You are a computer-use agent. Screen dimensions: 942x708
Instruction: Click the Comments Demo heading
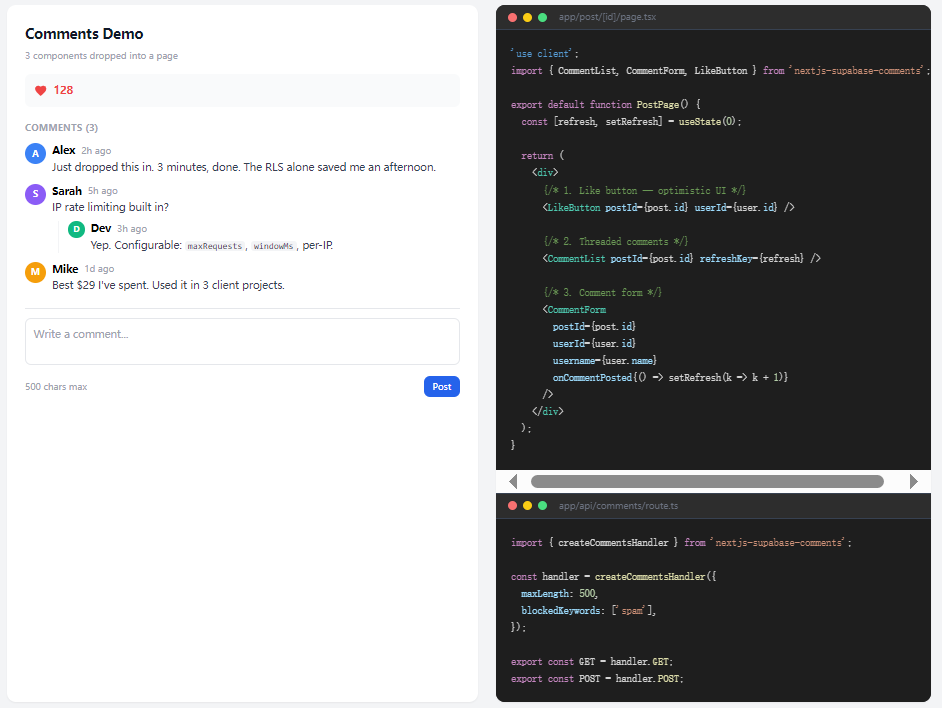coord(84,34)
